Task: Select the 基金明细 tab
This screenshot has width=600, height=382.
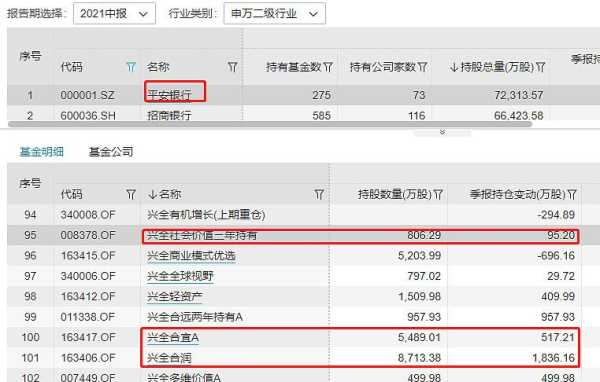Action: [42, 152]
